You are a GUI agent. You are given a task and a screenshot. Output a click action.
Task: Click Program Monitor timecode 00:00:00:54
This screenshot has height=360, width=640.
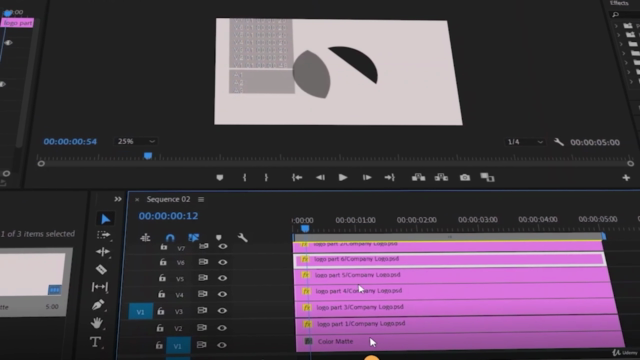tap(70, 142)
